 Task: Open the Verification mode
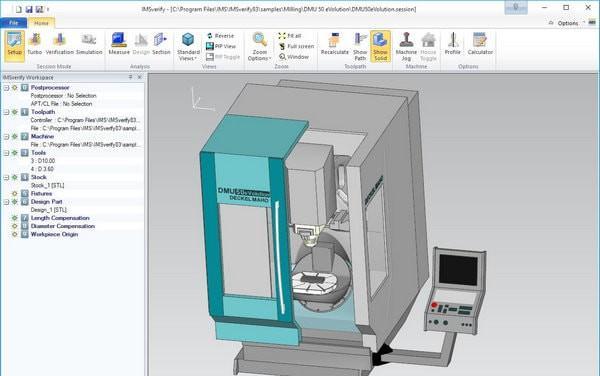(59, 44)
